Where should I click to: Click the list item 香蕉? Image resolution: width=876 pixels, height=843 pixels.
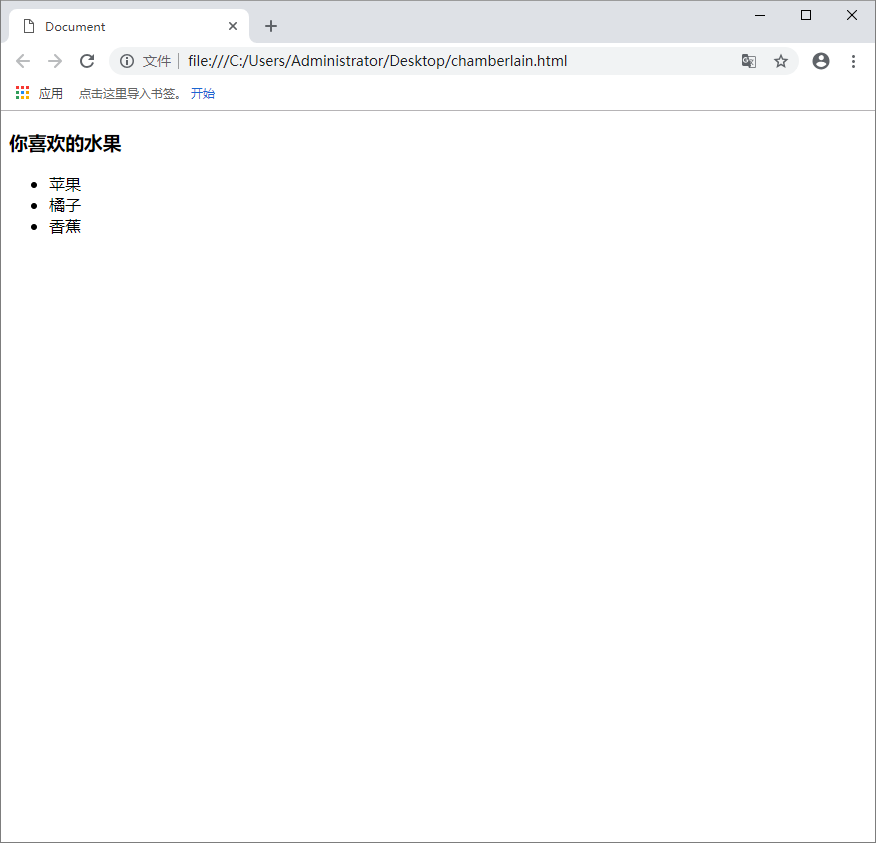(x=65, y=227)
